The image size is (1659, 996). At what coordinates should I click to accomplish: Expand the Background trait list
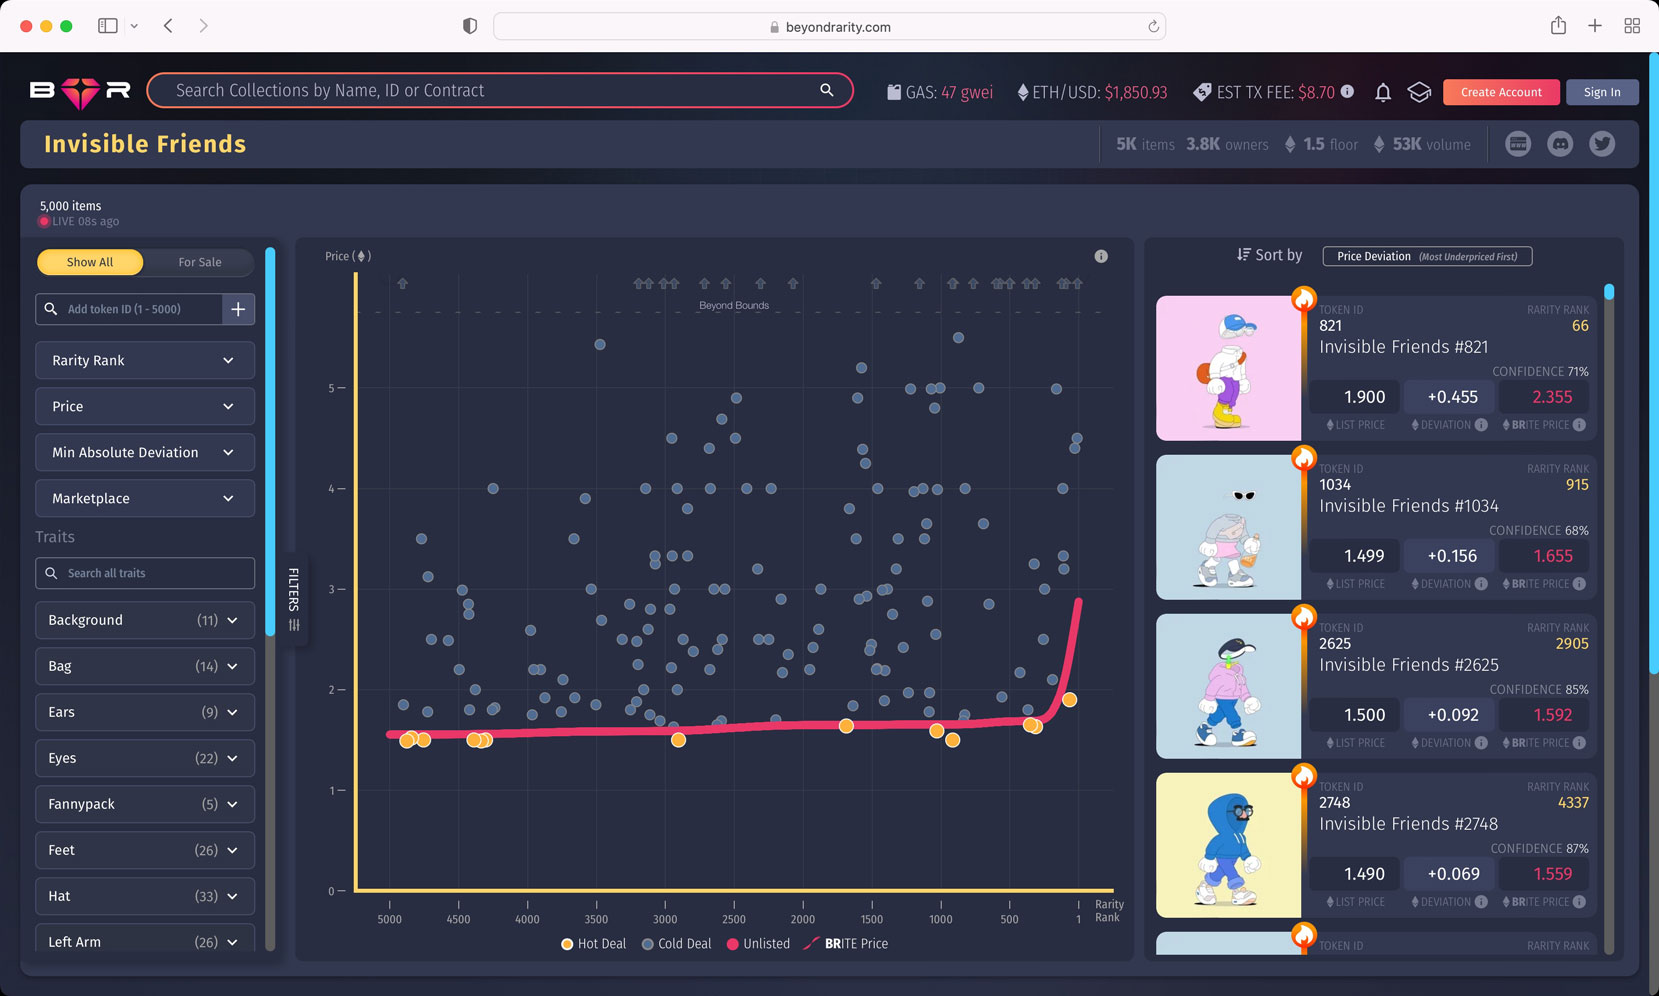[x=145, y=620]
